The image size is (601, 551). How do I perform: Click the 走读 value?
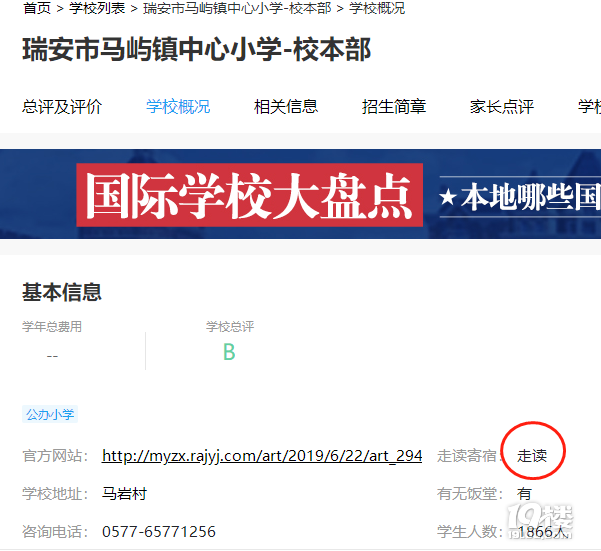[532, 456]
